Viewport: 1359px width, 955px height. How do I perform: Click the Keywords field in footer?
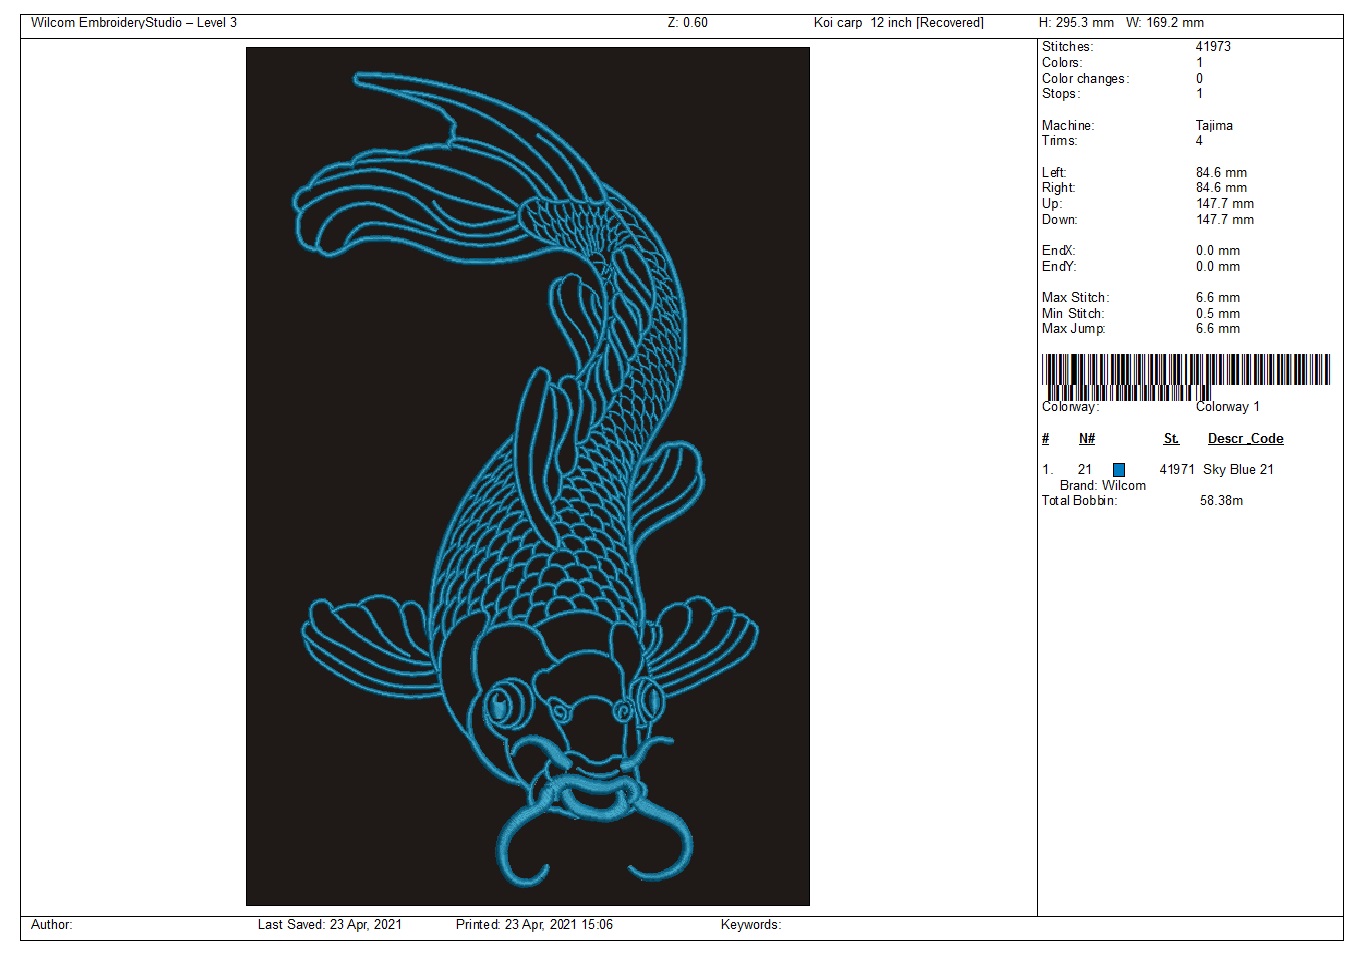(750, 925)
